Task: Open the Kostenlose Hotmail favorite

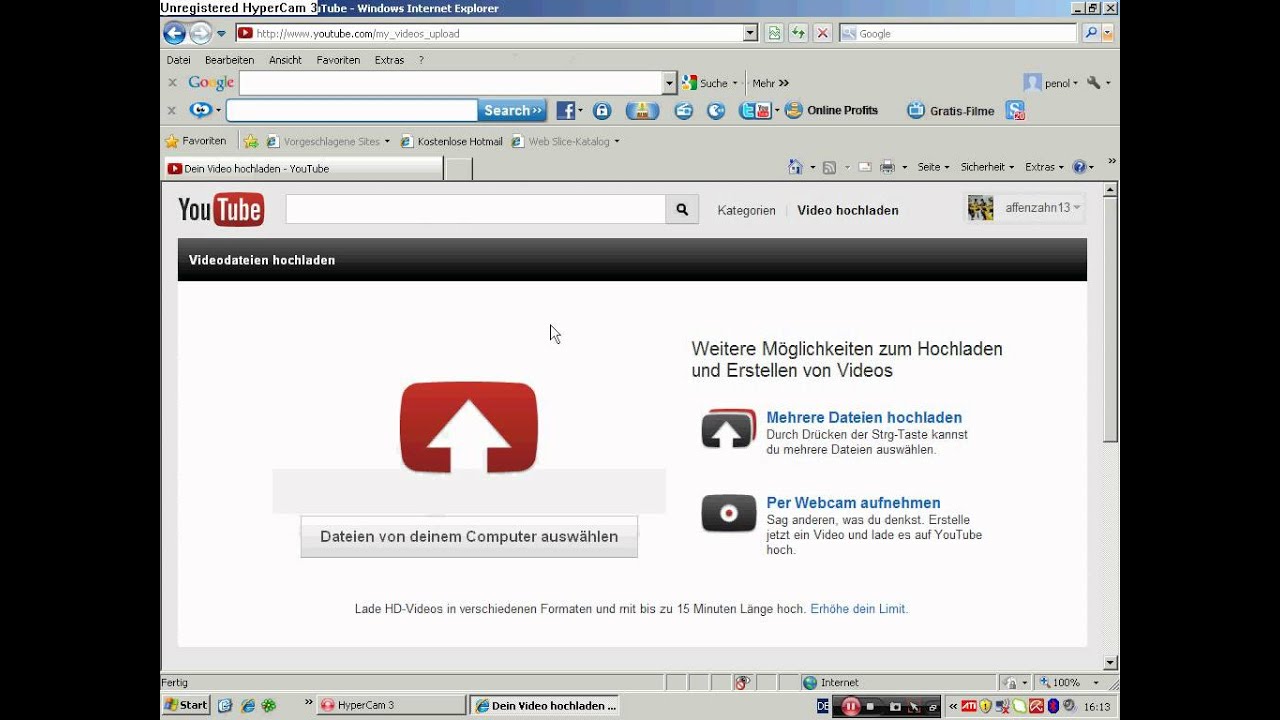Action: [451, 141]
